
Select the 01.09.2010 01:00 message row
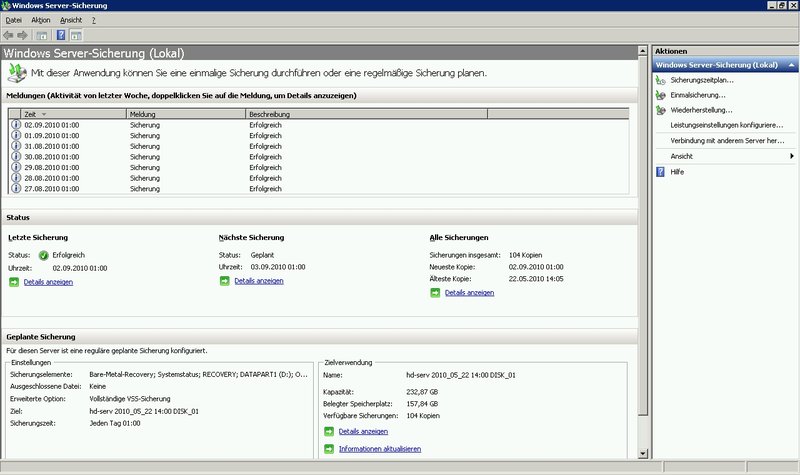[319, 135]
